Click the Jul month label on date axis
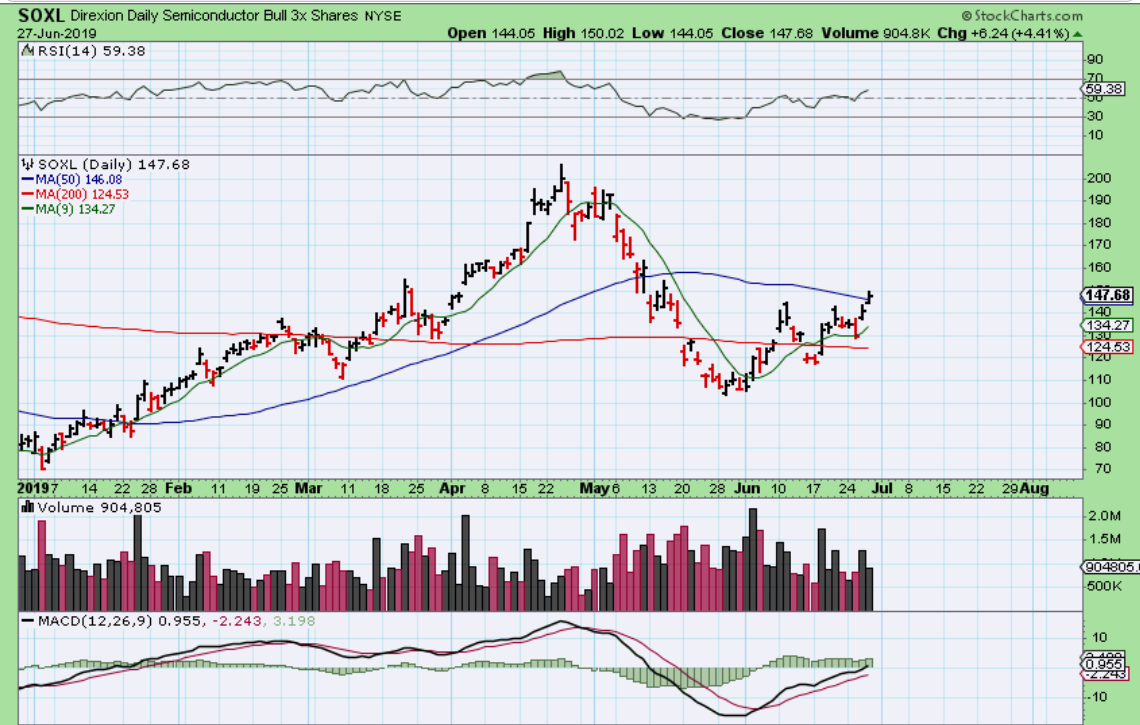 882,489
